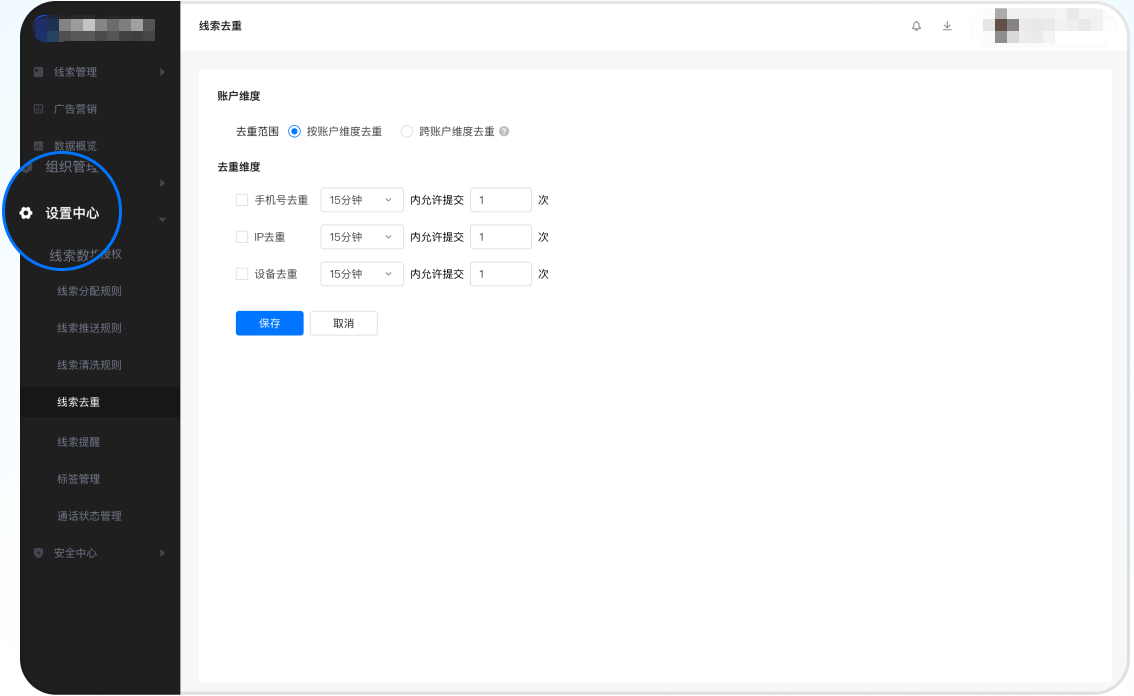The height and width of the screenshot is (696, 1134).
Task: Check the IP去重 option
Action: tap(241, 236)
